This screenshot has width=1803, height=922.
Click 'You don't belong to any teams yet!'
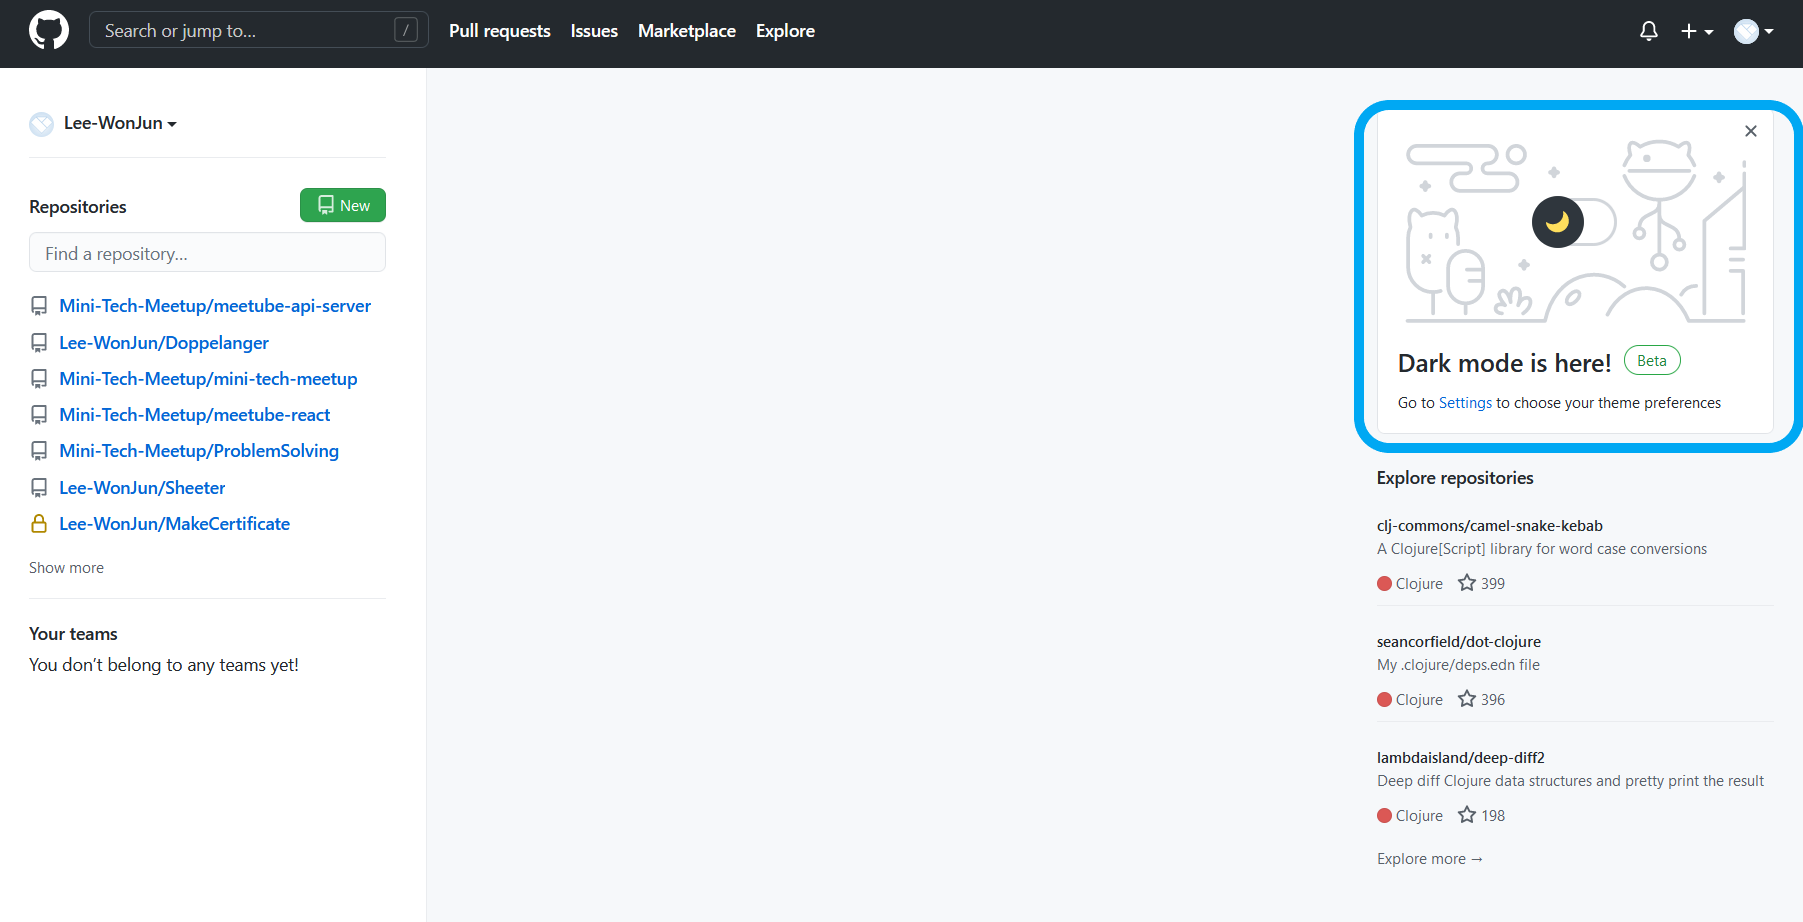[x=164, y=665]
